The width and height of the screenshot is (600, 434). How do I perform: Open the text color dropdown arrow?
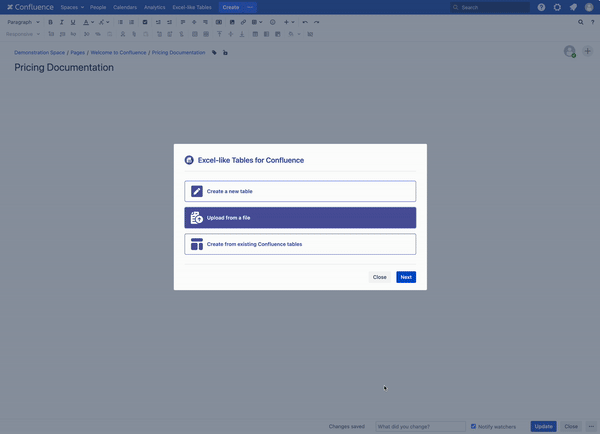point(94,21)
